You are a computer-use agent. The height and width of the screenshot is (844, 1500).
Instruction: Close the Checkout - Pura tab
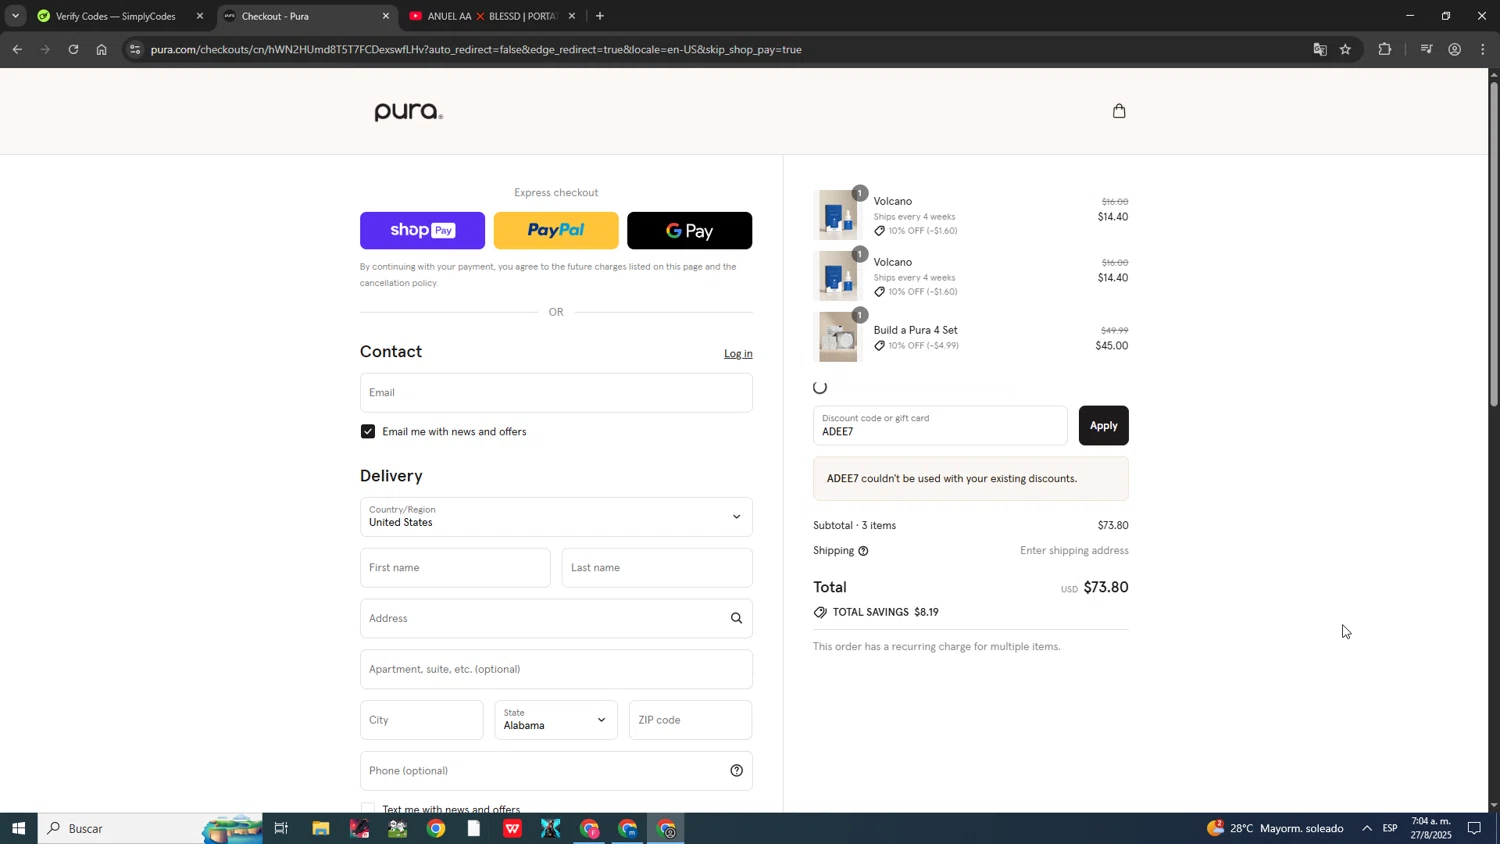[x=386, y=16]
